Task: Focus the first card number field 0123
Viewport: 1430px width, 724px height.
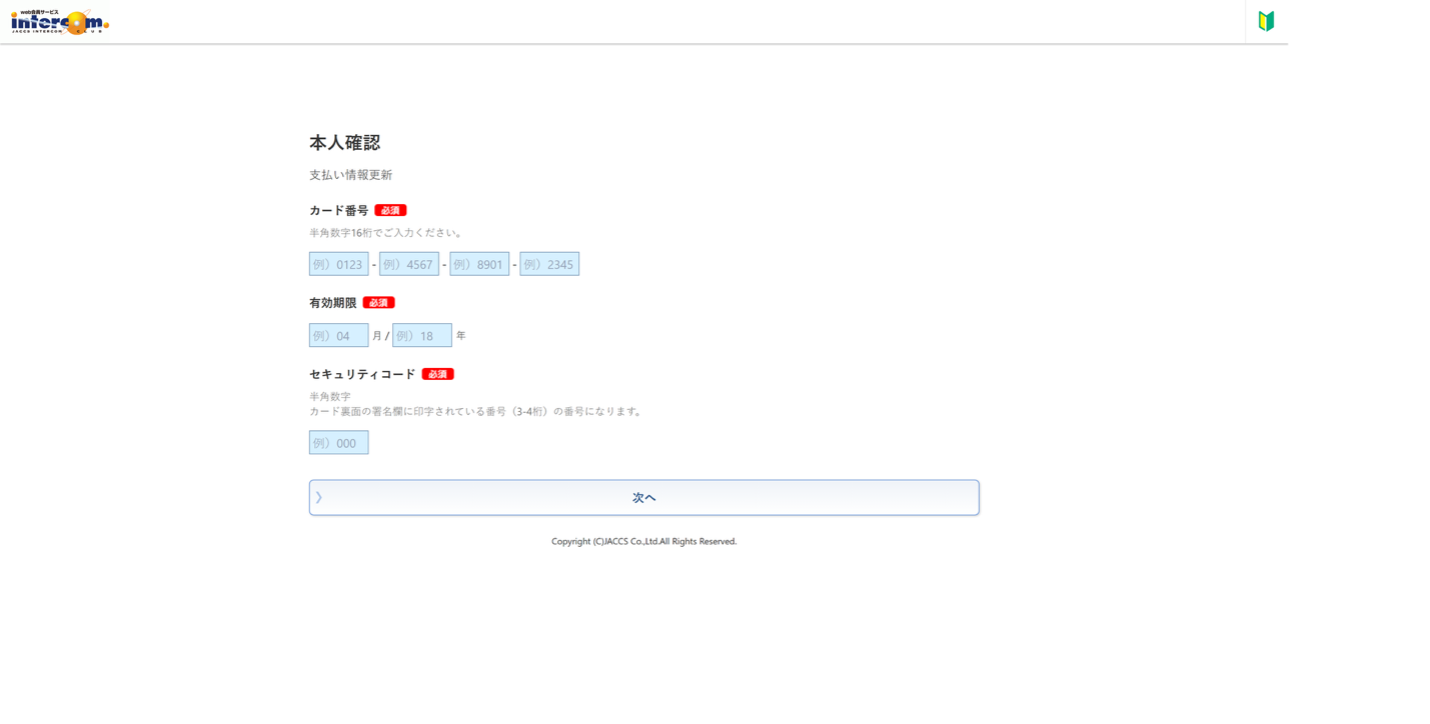Action: pos(339,264)
